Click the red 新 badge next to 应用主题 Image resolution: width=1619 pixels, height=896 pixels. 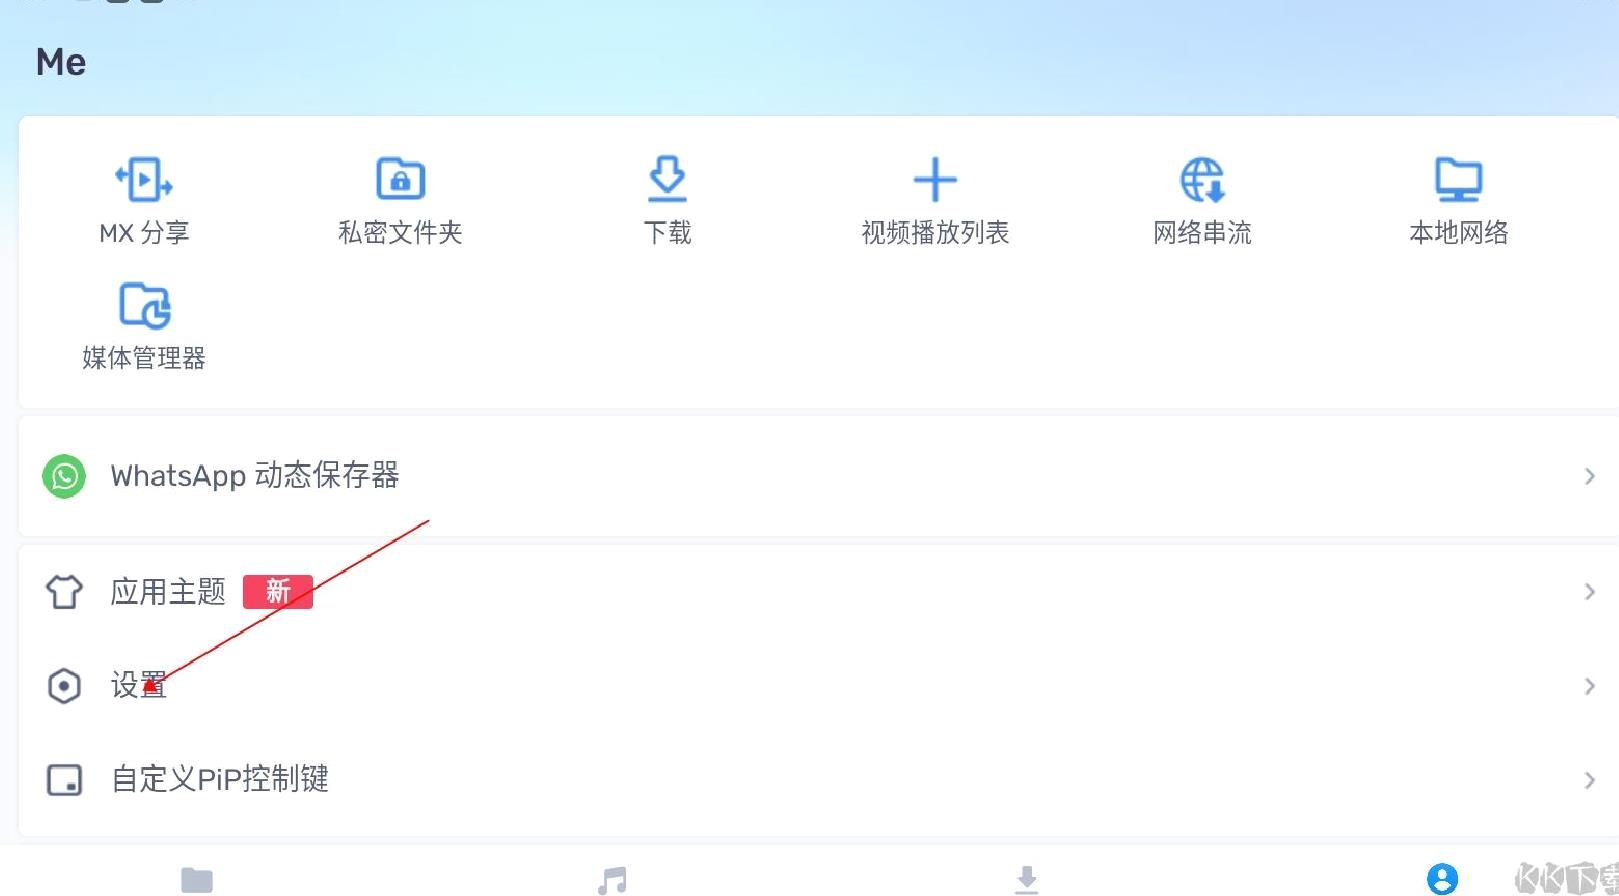[278, 592]
